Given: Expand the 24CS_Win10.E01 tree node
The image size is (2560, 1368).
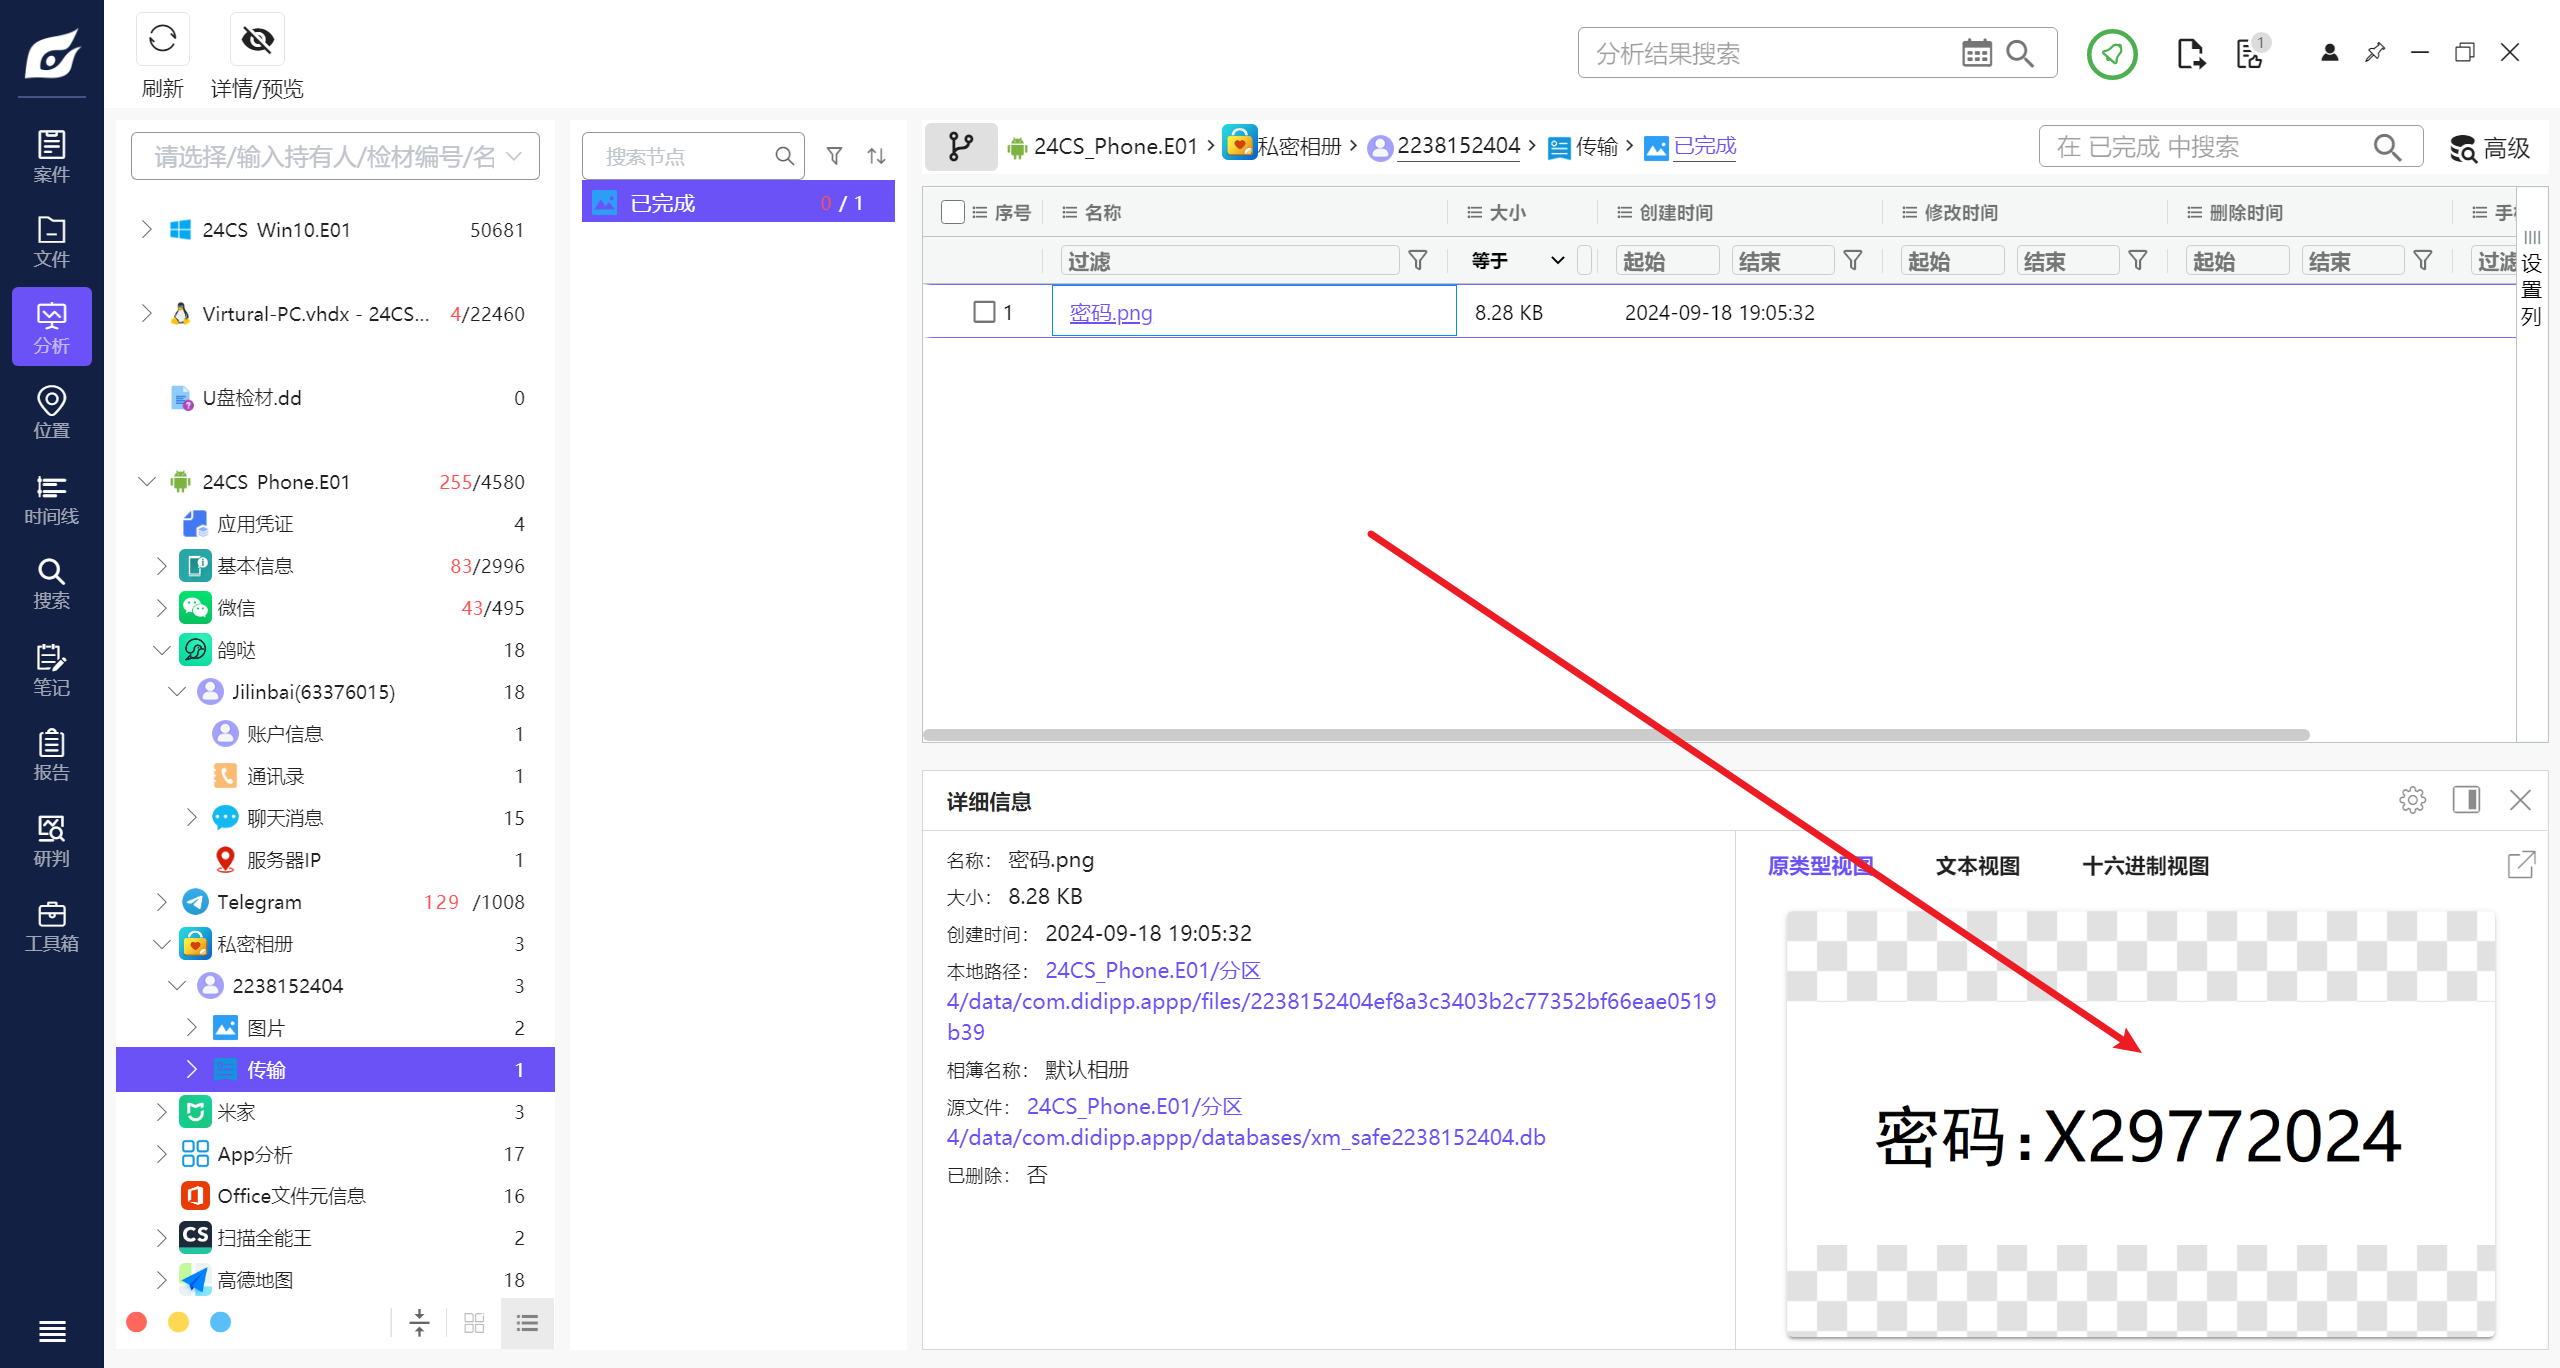Looking at the screenshot, I should 147,230.
